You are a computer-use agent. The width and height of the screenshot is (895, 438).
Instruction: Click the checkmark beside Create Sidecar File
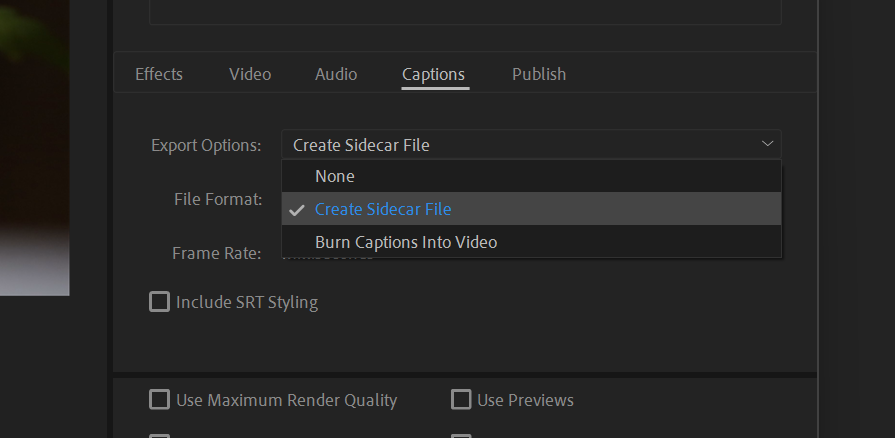297,210
